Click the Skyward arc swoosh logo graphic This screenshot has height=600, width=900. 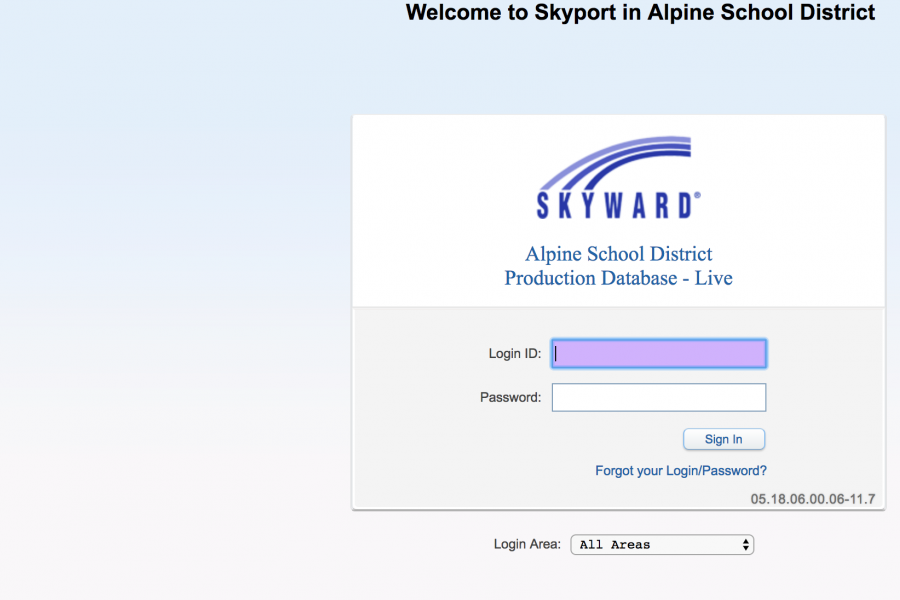pyautogui.click(x=615, y=162)
